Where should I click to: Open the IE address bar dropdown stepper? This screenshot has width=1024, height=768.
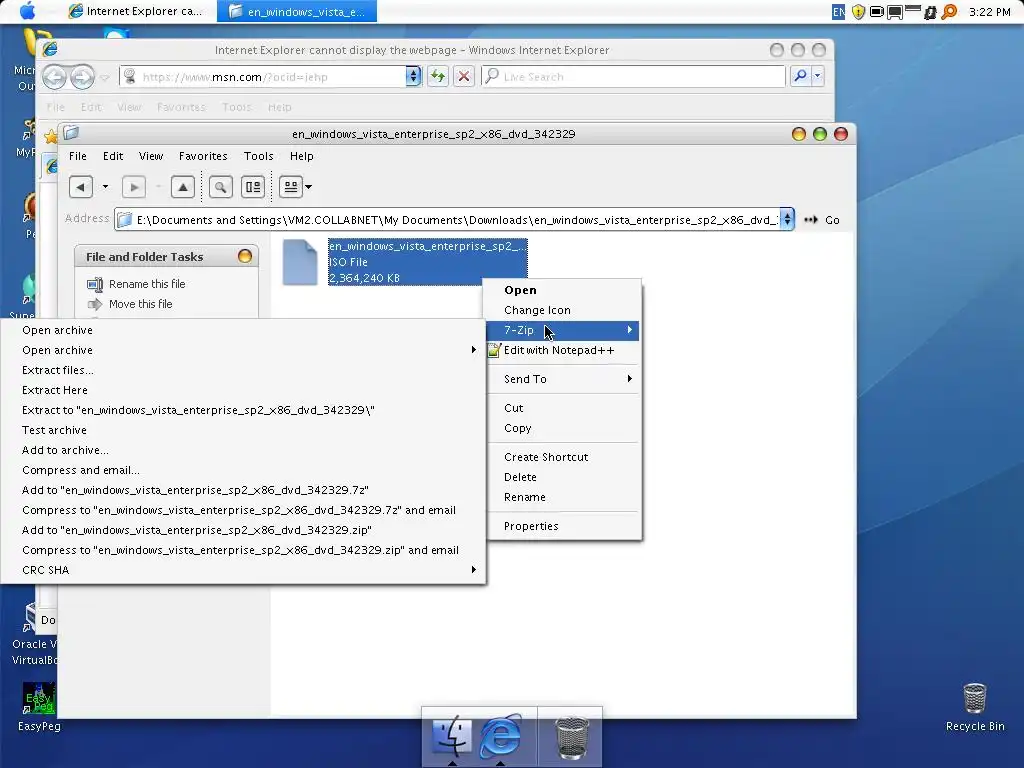413,76
